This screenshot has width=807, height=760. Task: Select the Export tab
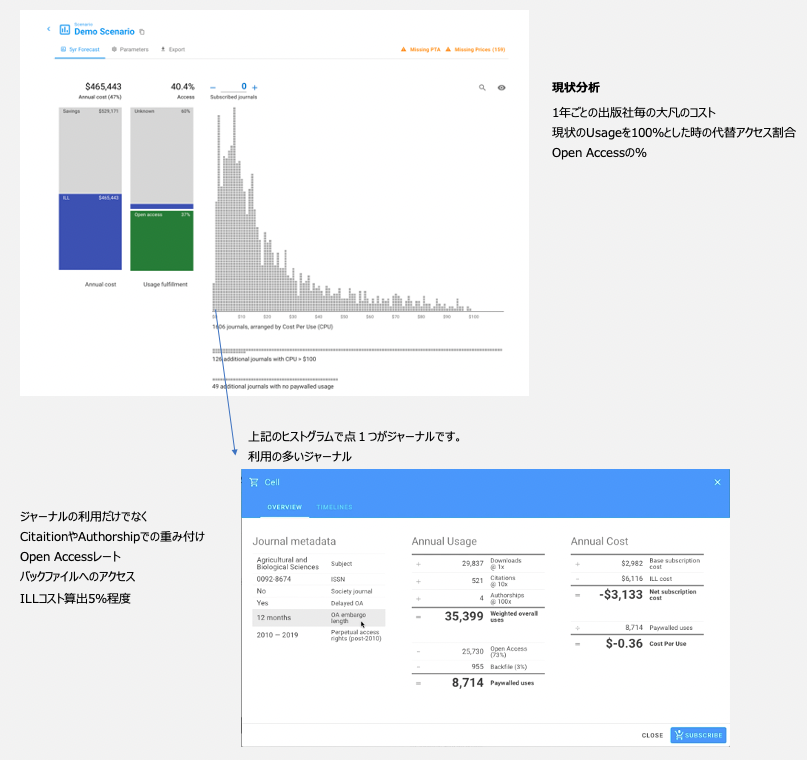[x=173, y=49]
